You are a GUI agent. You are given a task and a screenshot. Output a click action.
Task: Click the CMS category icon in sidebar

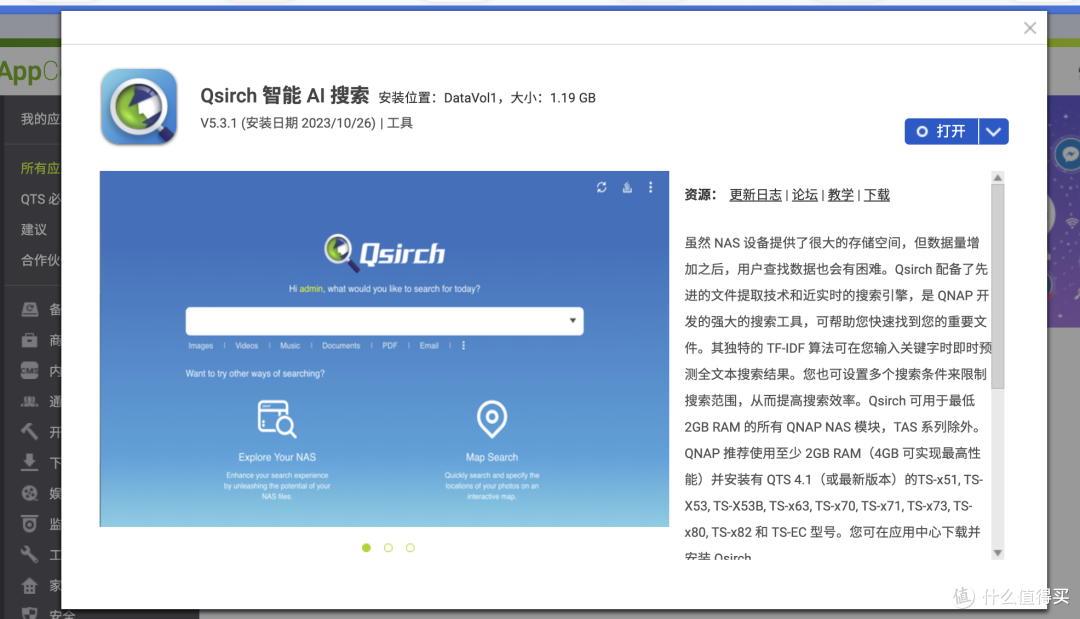[x=30, y=370]
